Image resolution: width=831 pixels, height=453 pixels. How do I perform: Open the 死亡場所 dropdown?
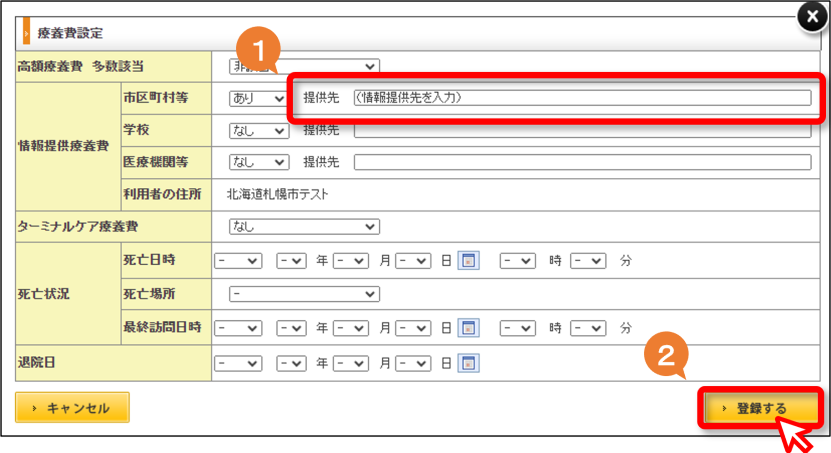click(304, 294)
